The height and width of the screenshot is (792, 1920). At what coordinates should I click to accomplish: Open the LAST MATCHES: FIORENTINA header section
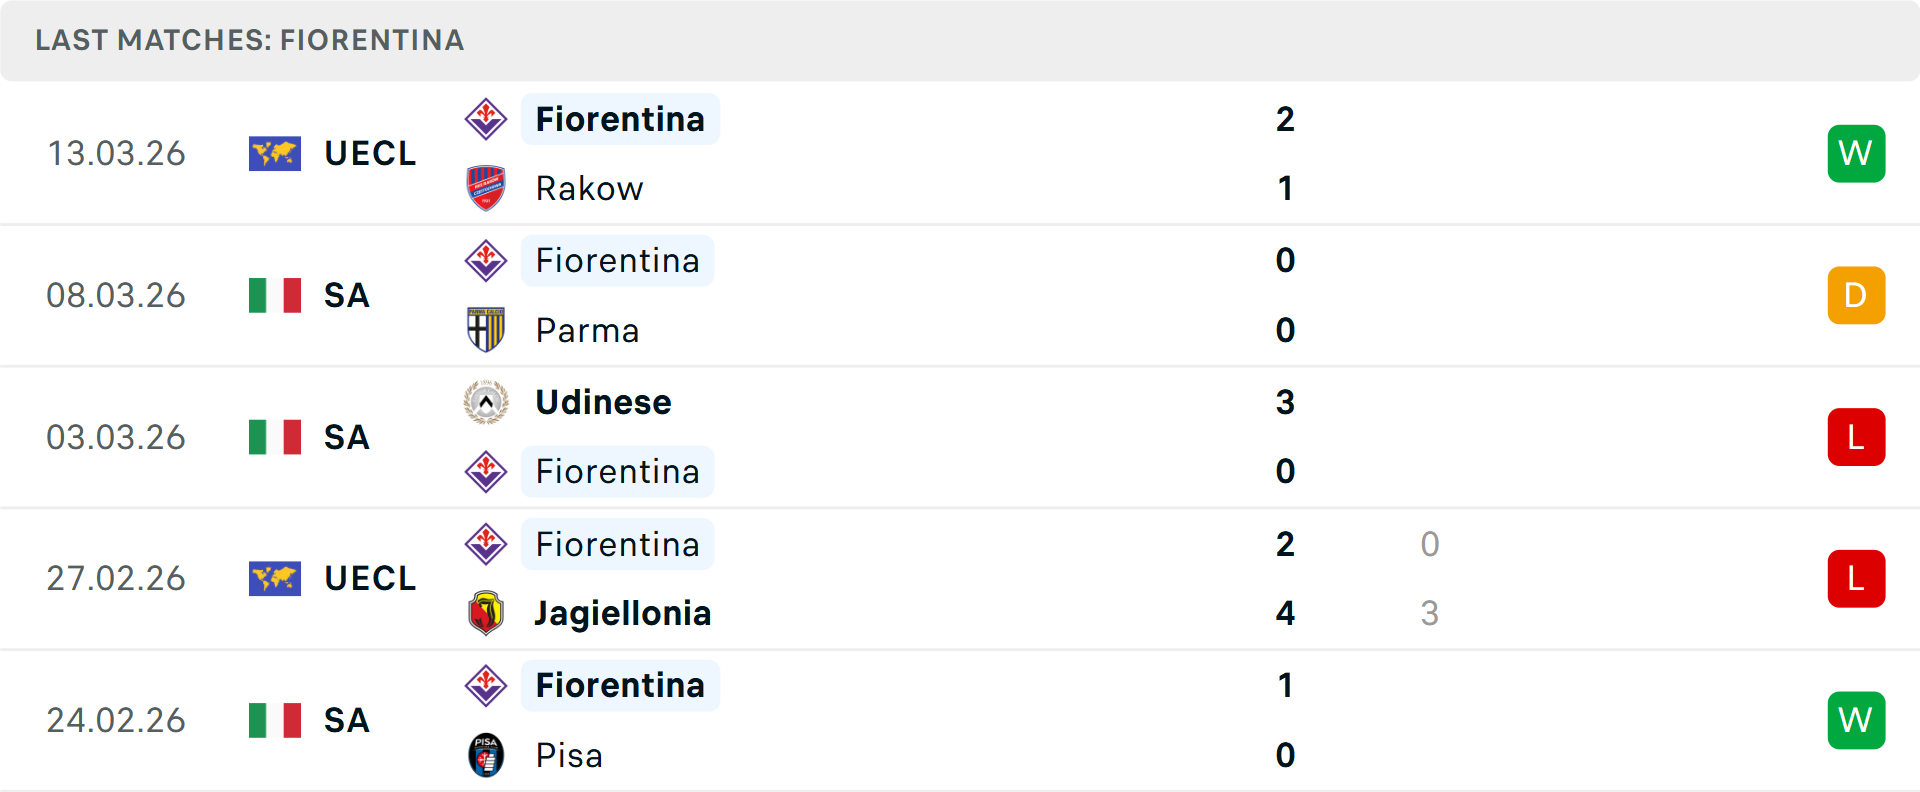[249, 40]
